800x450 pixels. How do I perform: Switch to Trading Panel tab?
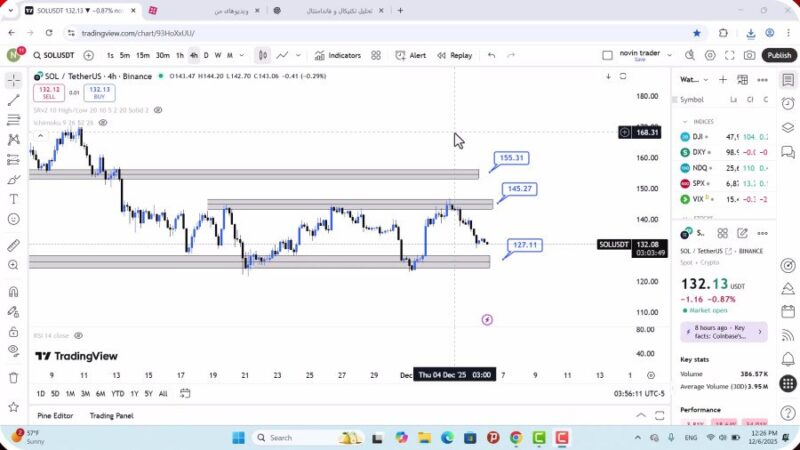coord(111,416)
